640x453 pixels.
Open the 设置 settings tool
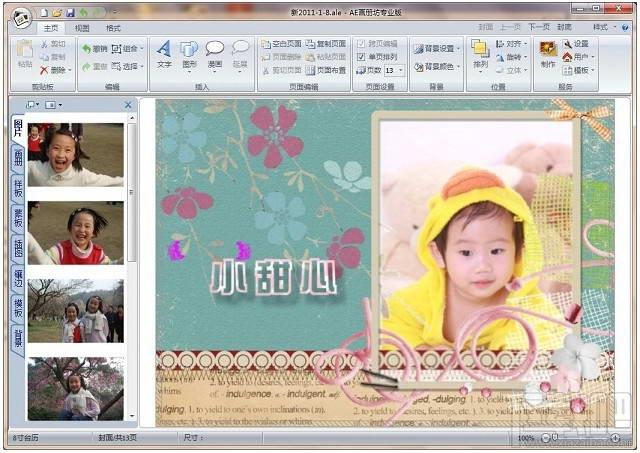576,44
